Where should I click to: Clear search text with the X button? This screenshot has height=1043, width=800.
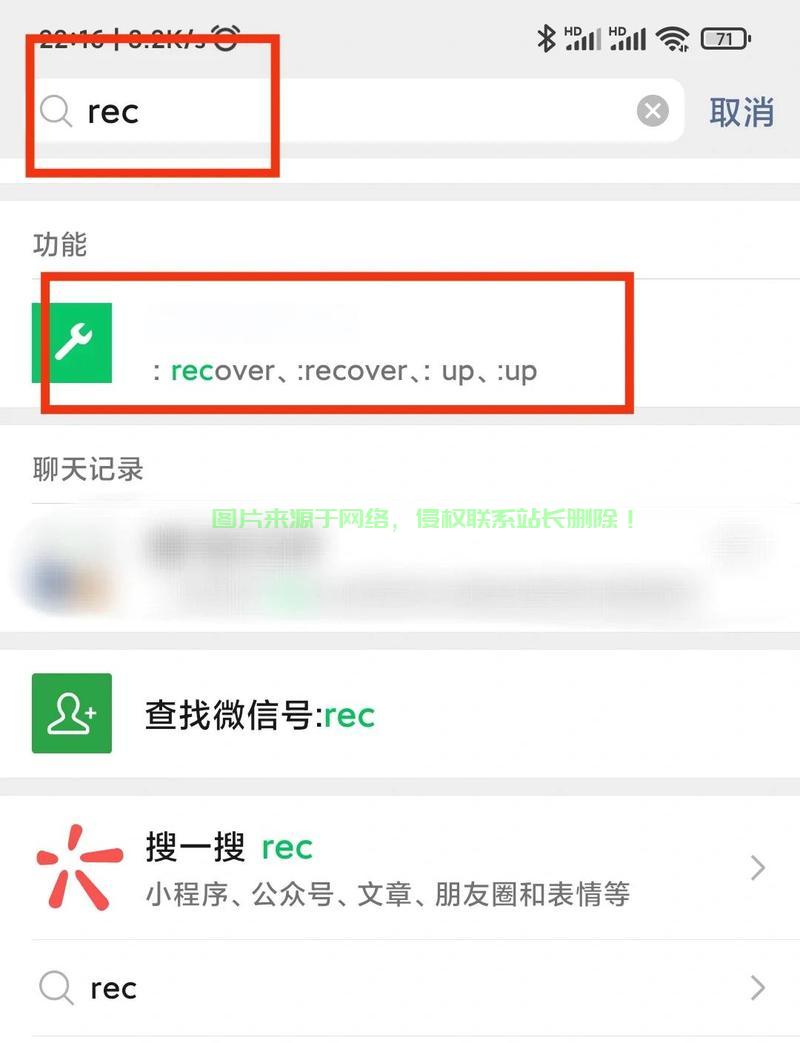(x=652, y=110)
